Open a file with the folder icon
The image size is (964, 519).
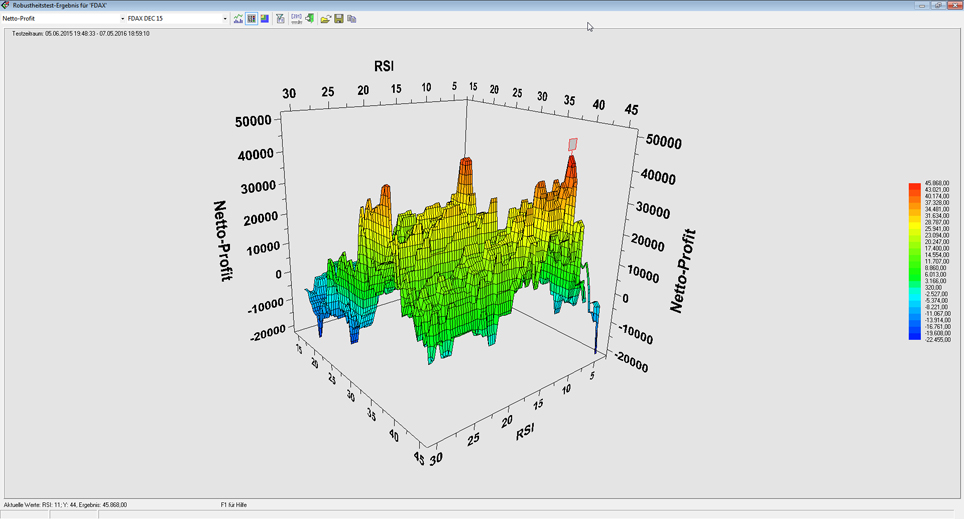point(325,18)
